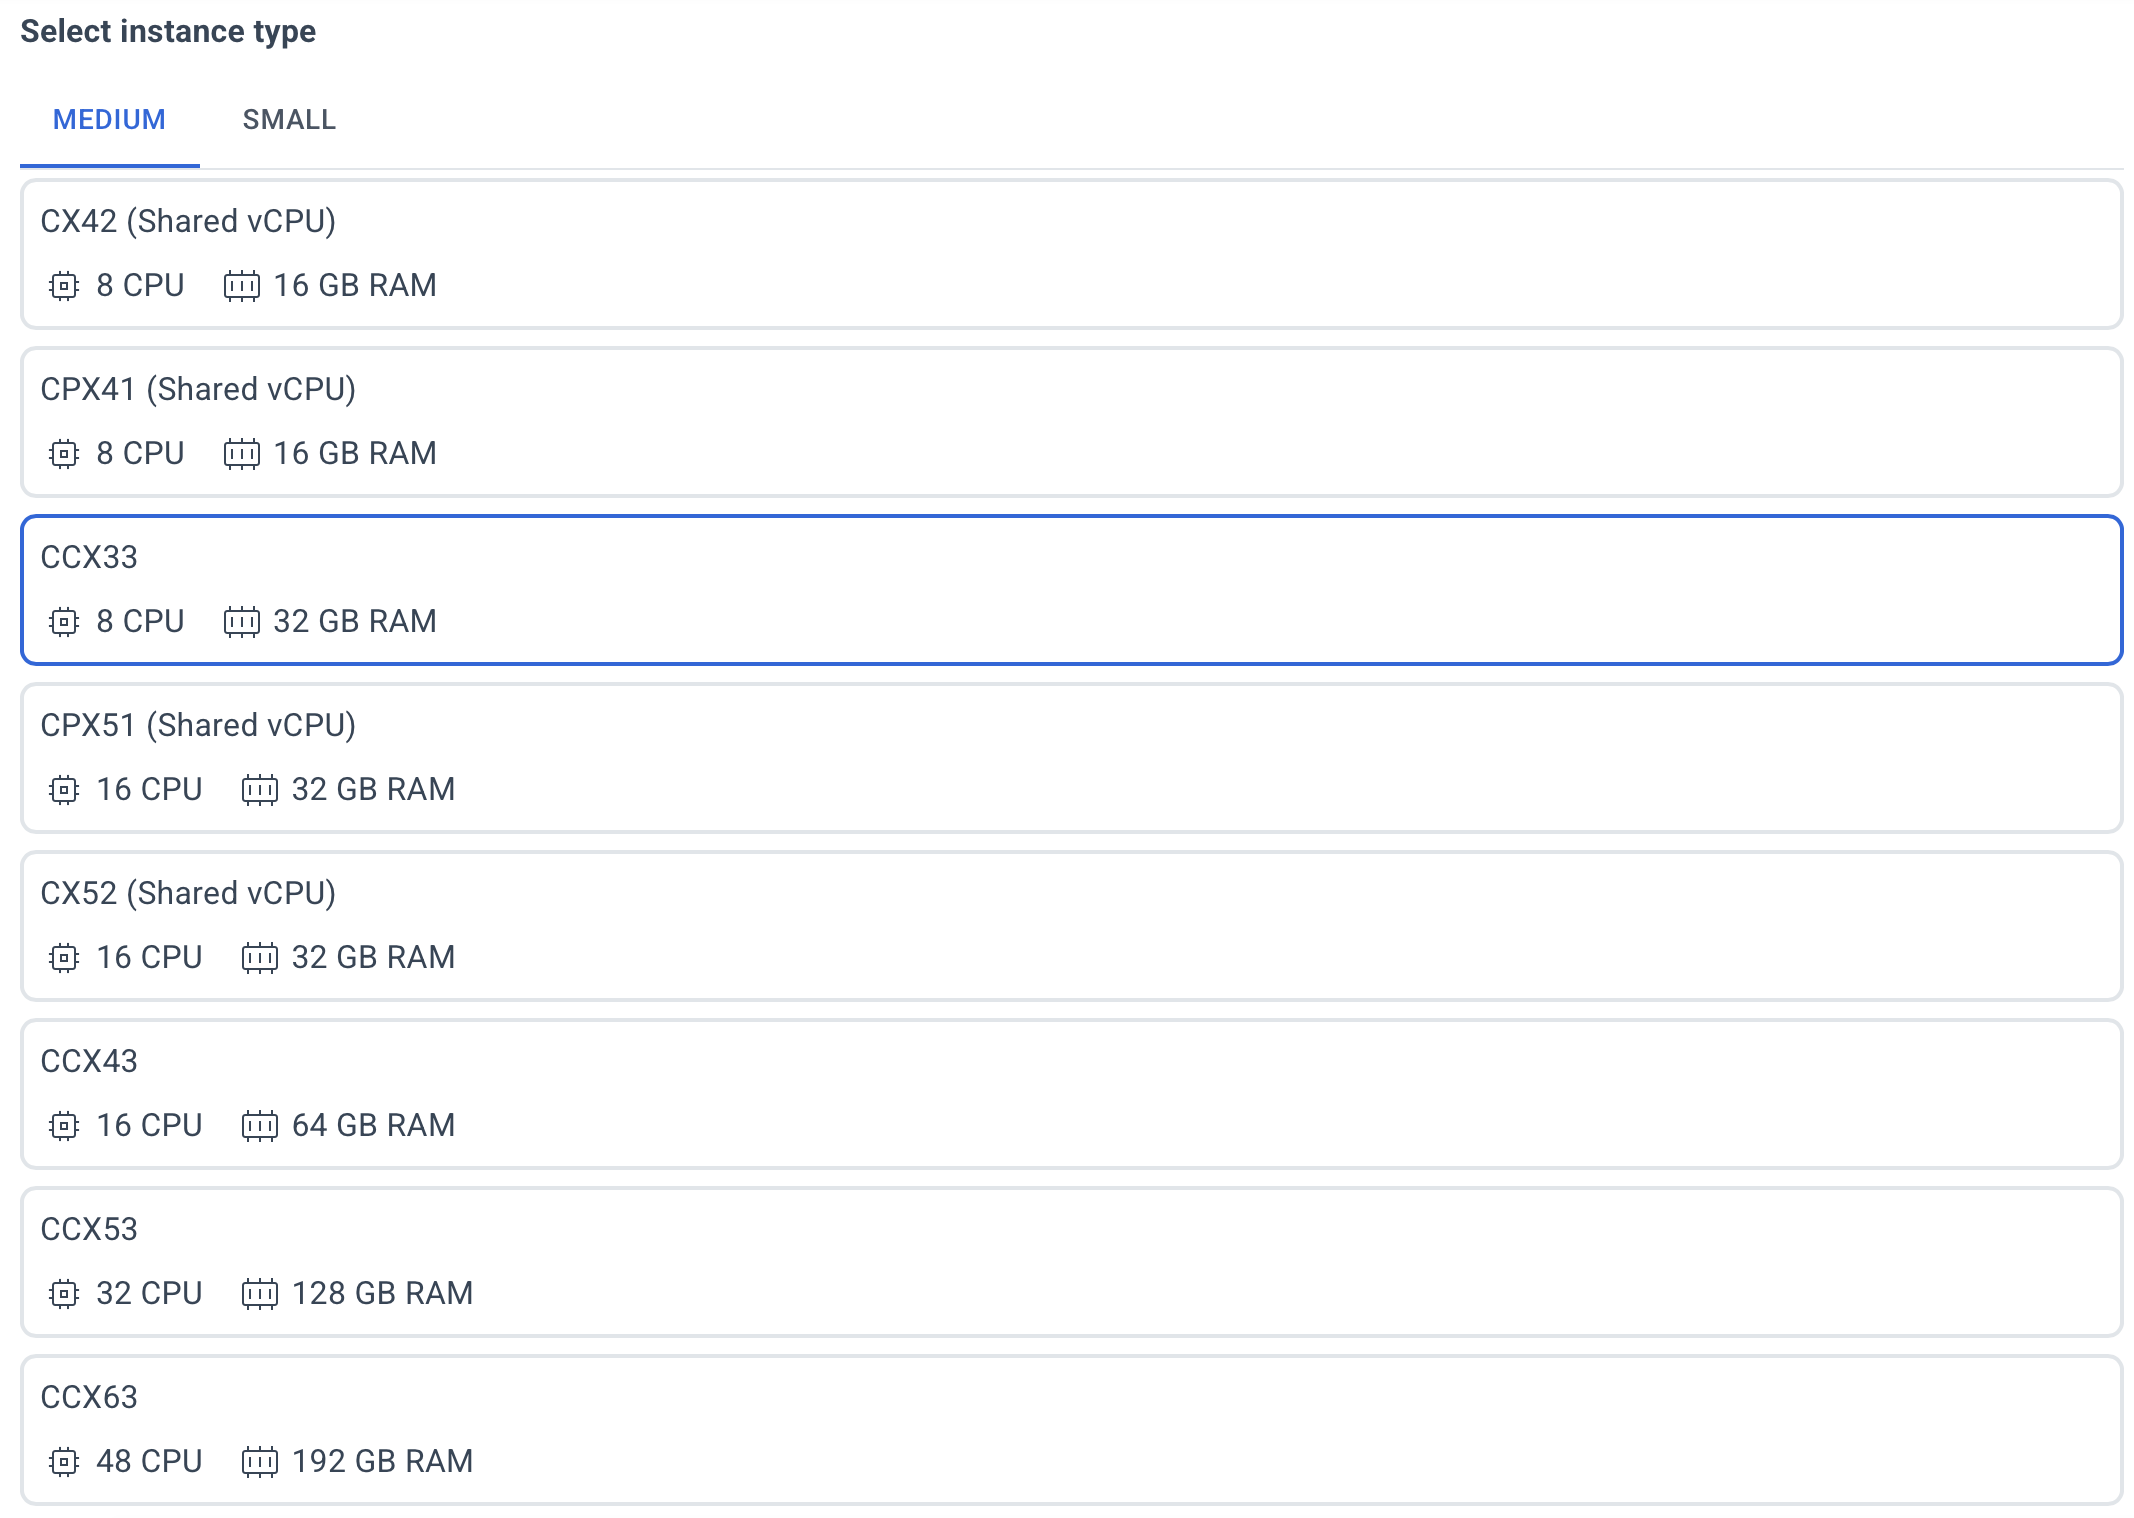Click the CPU icon in CCX63 card
Viewport: 2134px width, 1518px height.
[x=64, y=1462]
